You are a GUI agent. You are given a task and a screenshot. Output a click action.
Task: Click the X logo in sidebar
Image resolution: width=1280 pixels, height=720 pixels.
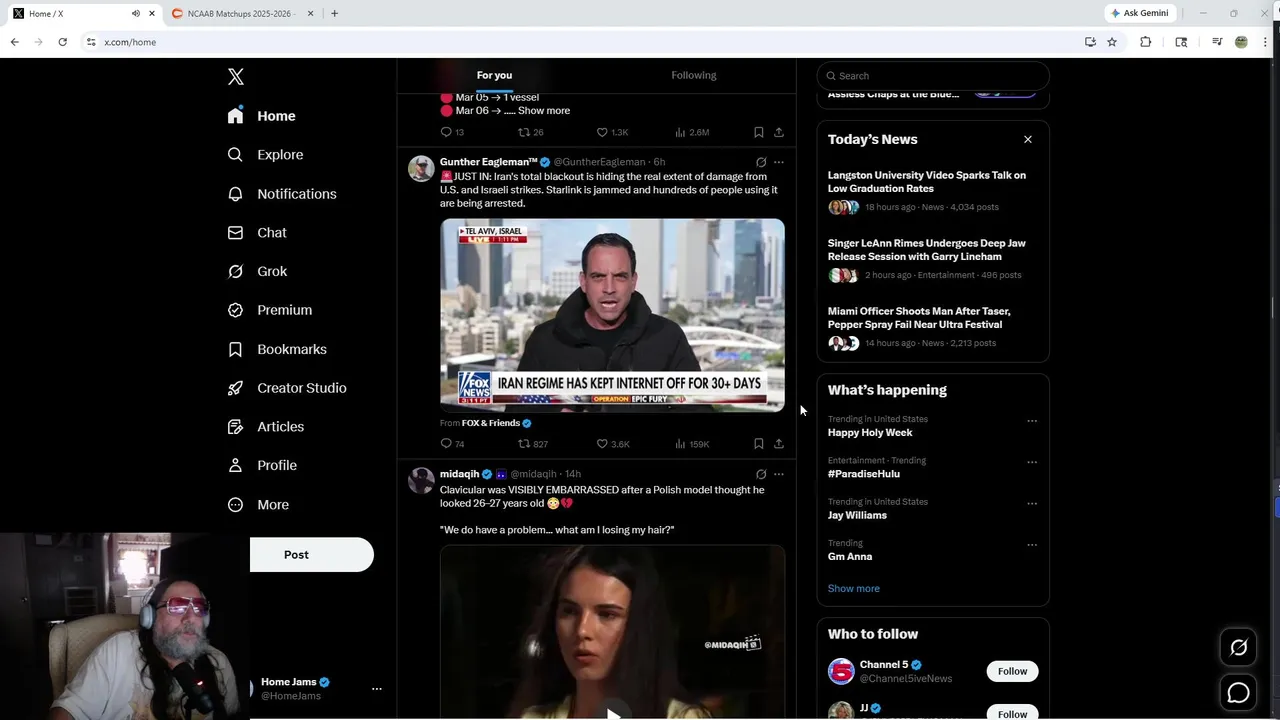(x=236, y=77)
